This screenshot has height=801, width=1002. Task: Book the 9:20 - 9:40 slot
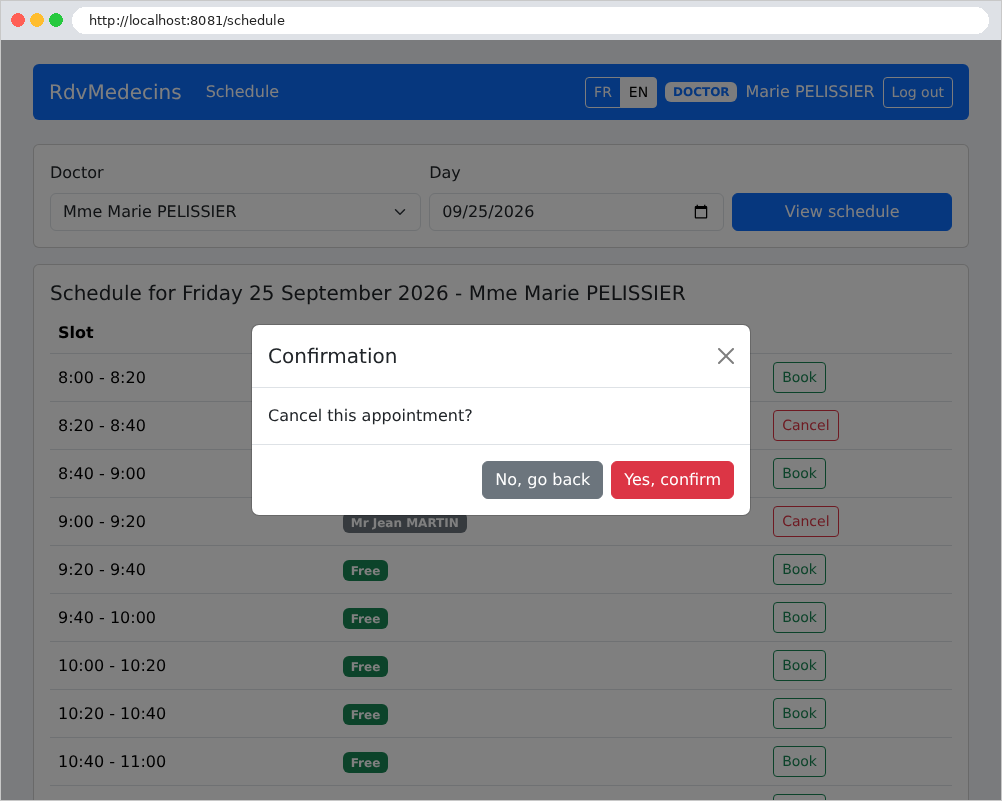click(799, 569)
